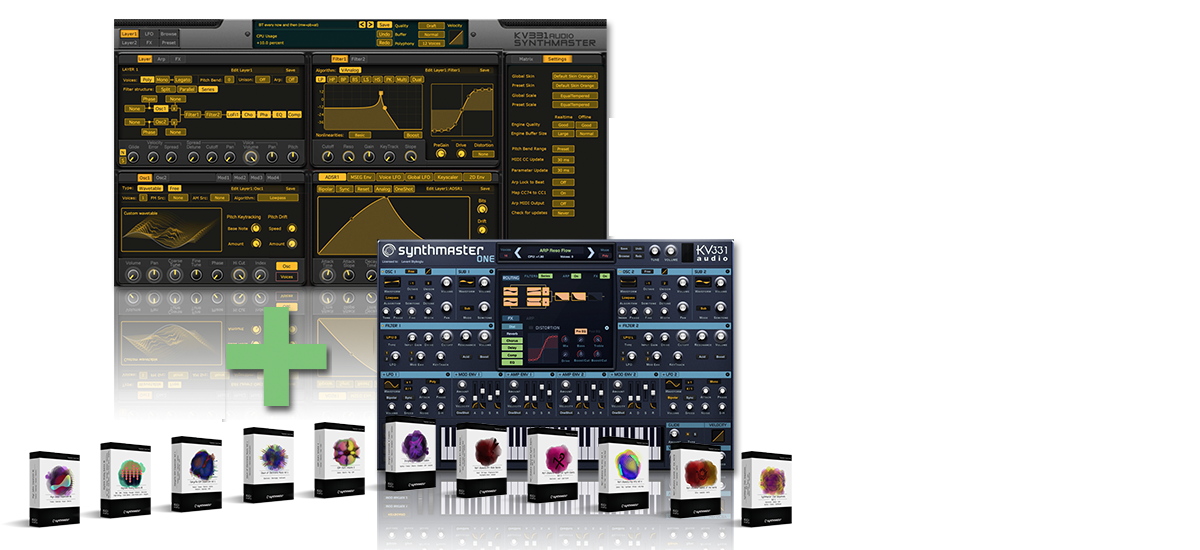Click the EQ routing block
The width and height of the screenshot is (1200, 550).
(279, 115)
